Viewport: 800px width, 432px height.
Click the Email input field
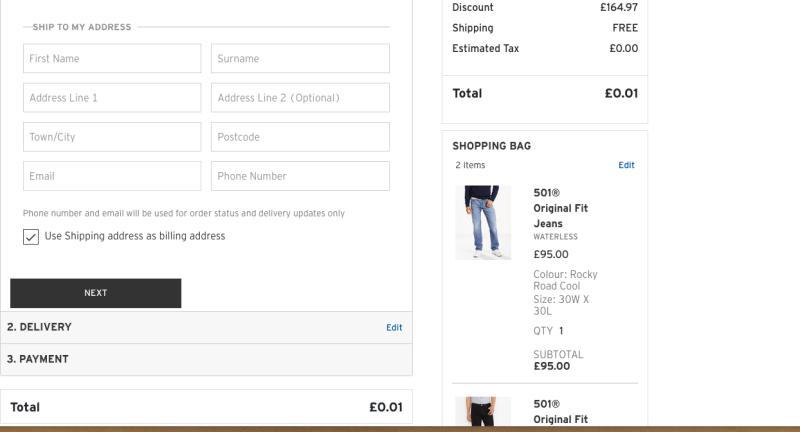coord(112,176)
